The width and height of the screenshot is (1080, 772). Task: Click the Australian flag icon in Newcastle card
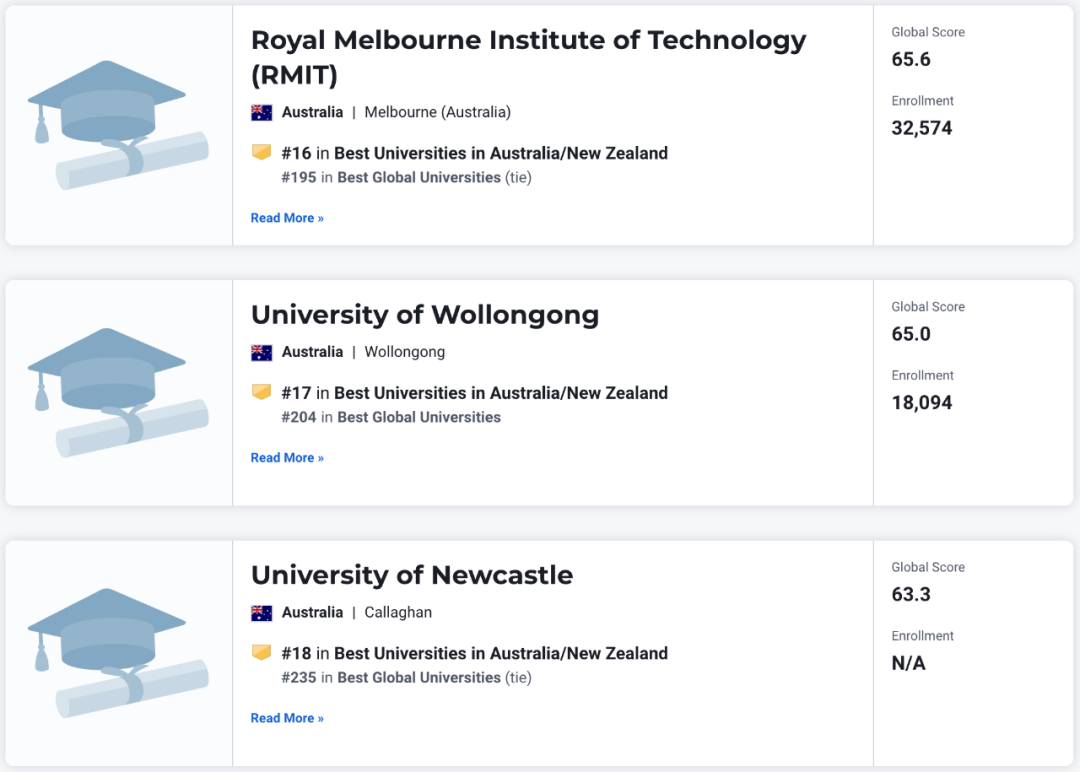click(262, 613)
